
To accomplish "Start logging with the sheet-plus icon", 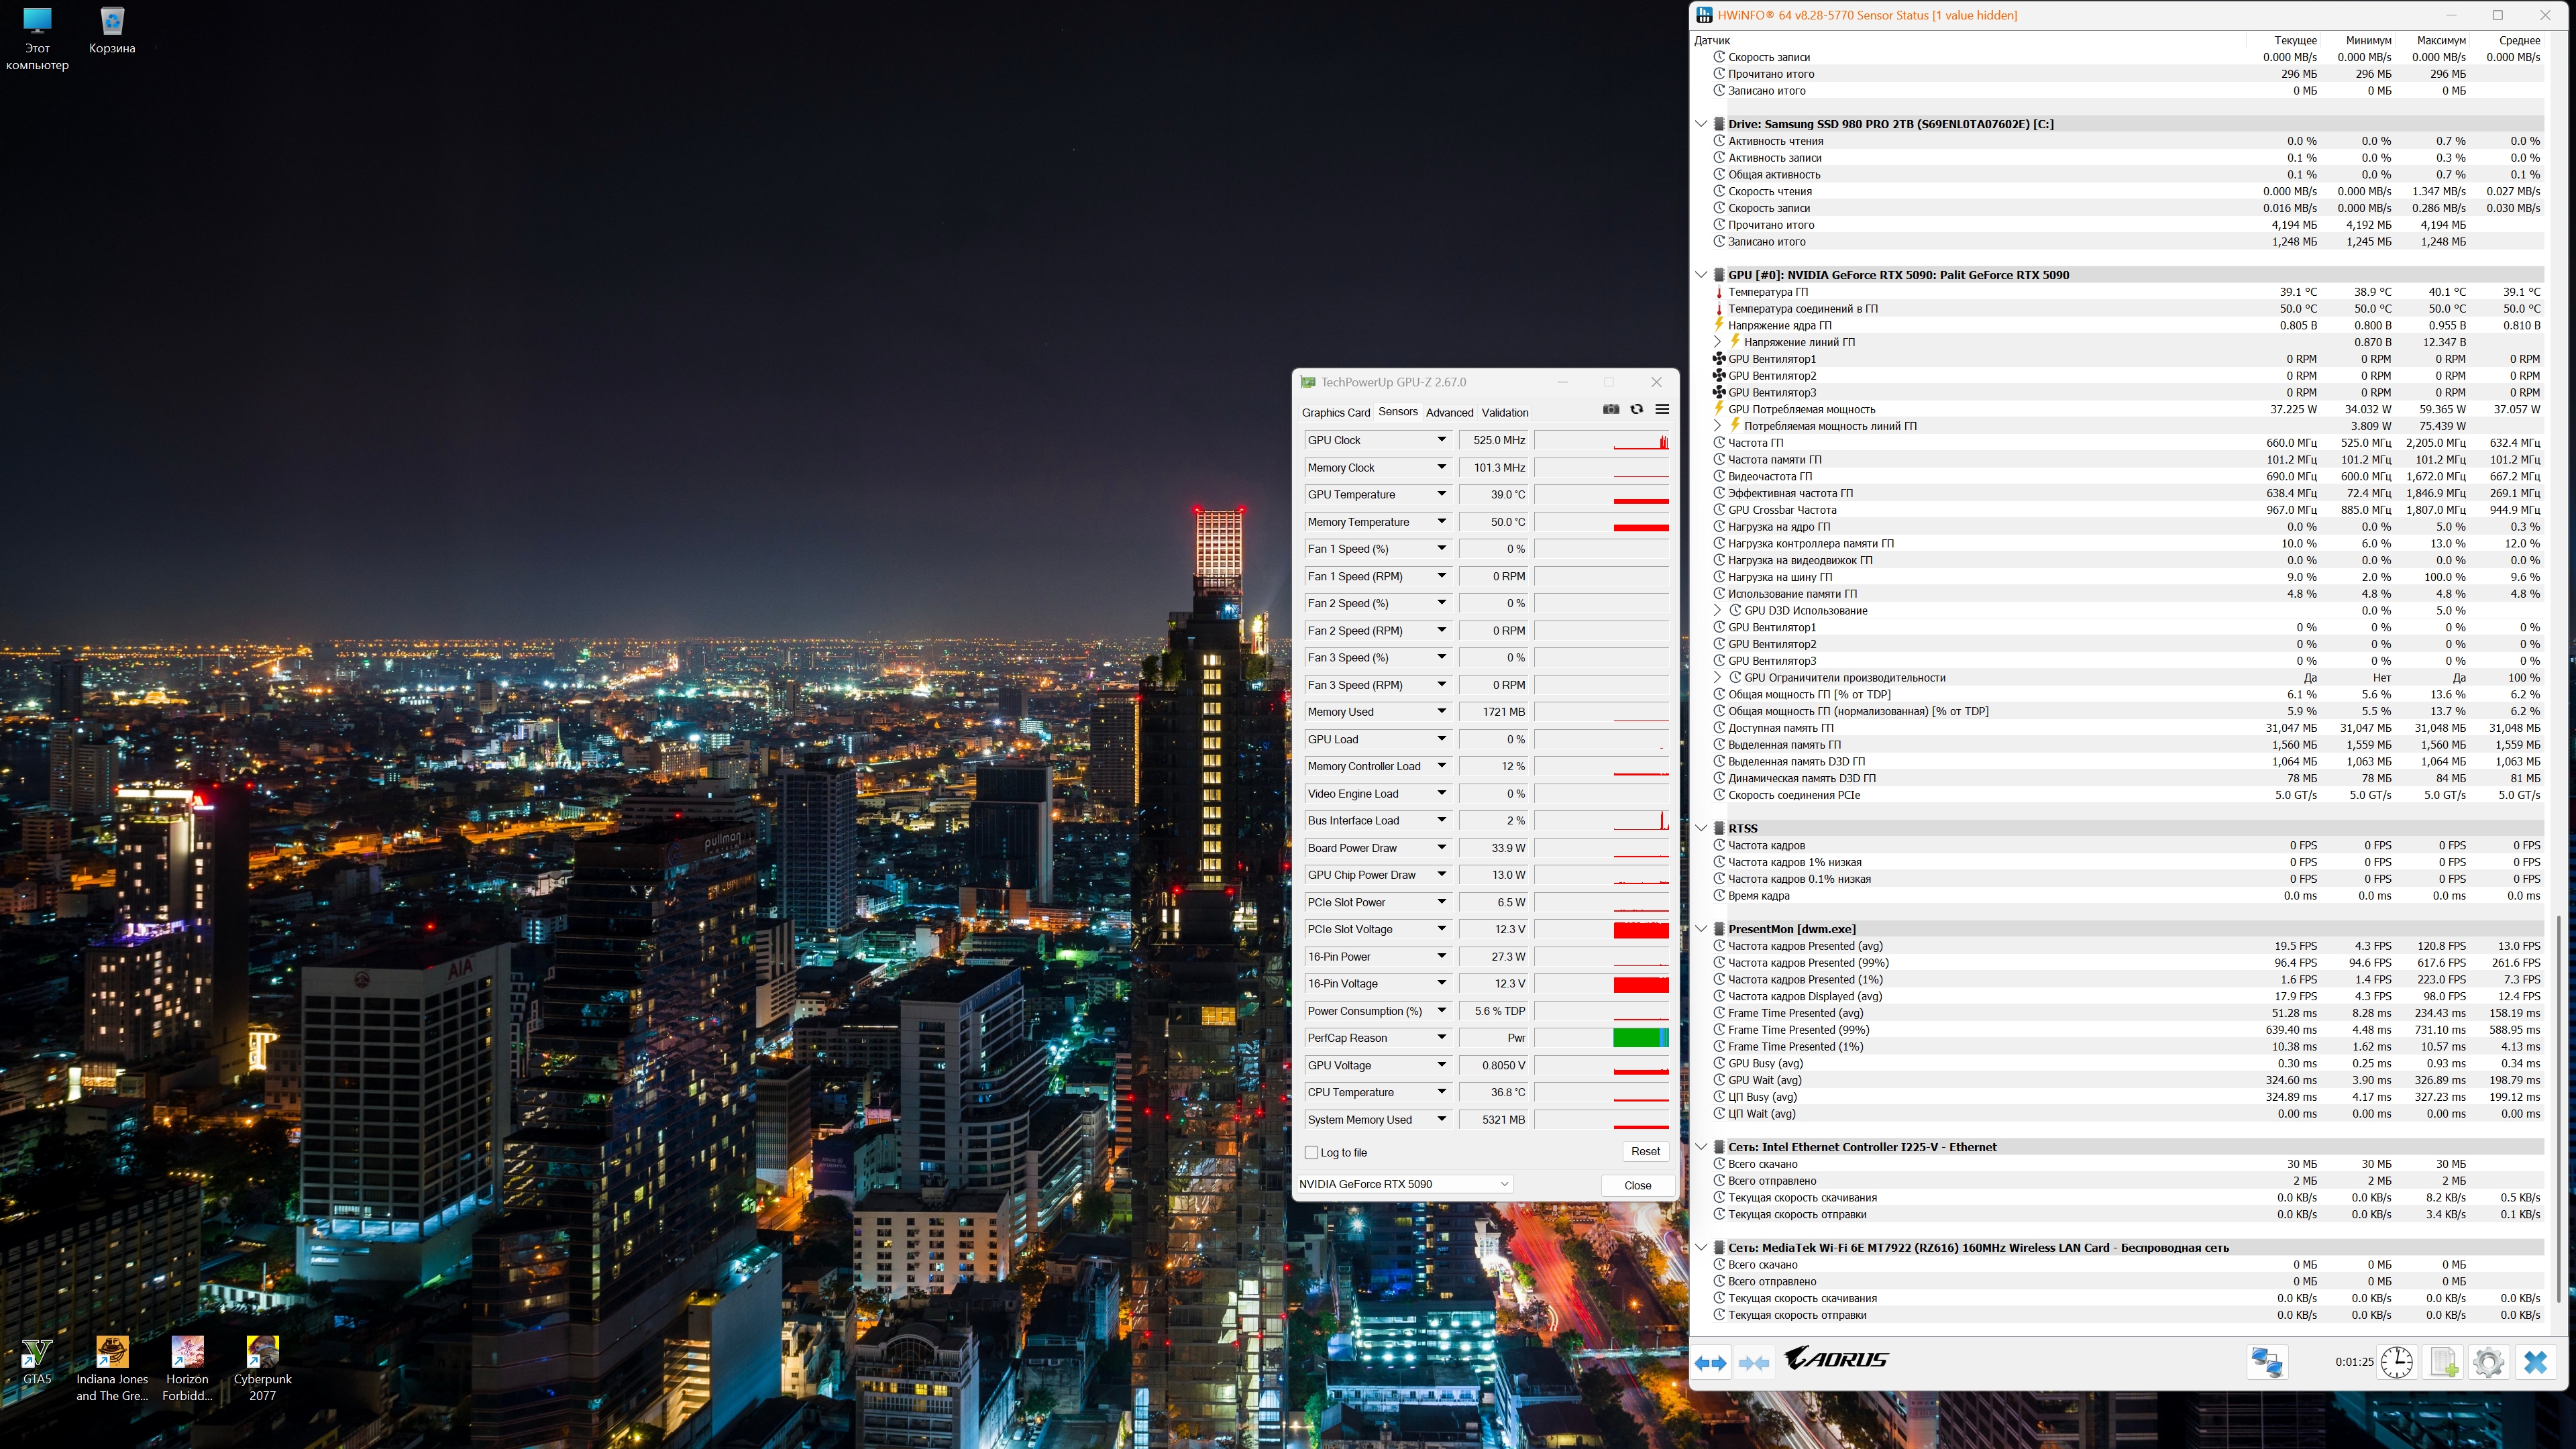I will pyautogui.click(x=2443, y=1362).
